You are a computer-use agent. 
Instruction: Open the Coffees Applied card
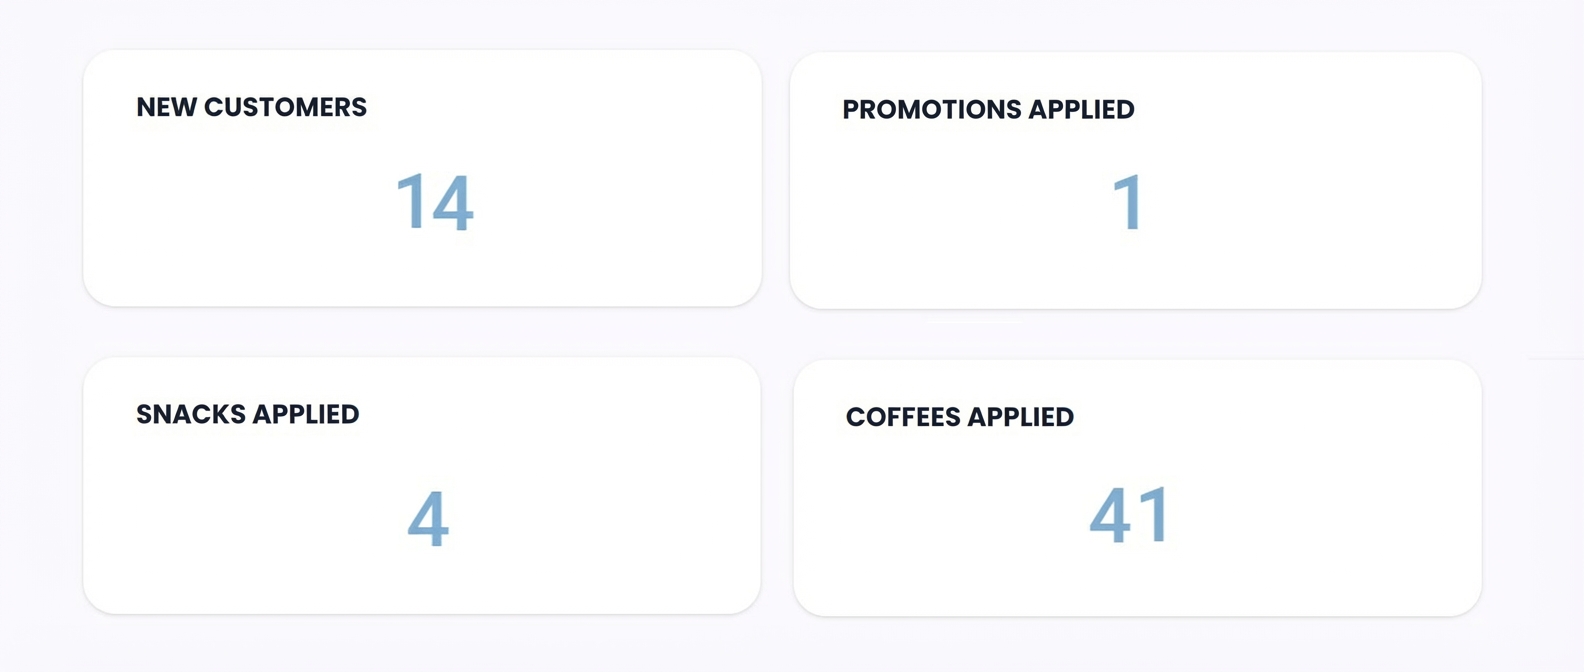1137,488
